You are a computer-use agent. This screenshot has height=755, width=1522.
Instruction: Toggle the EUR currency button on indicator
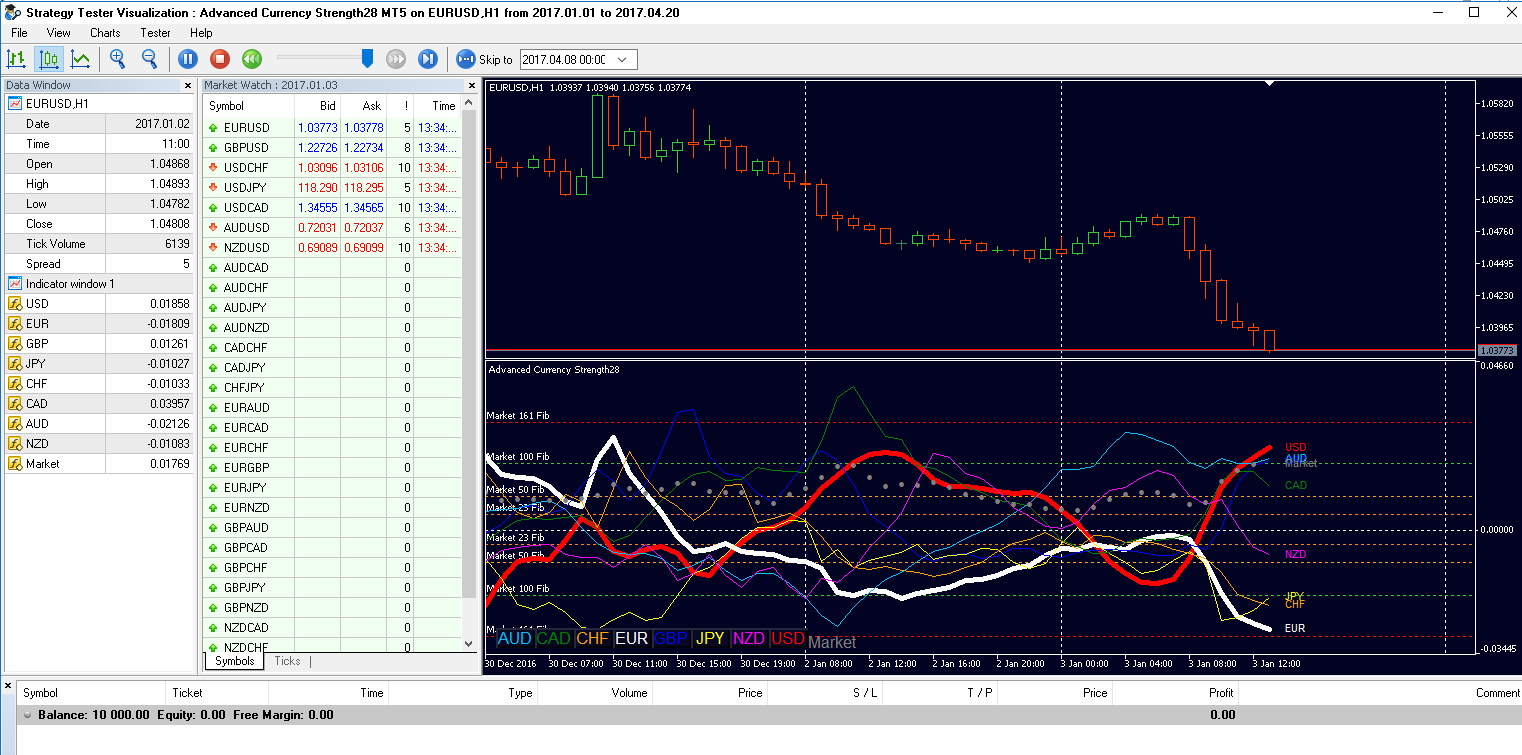click(631, 638)
